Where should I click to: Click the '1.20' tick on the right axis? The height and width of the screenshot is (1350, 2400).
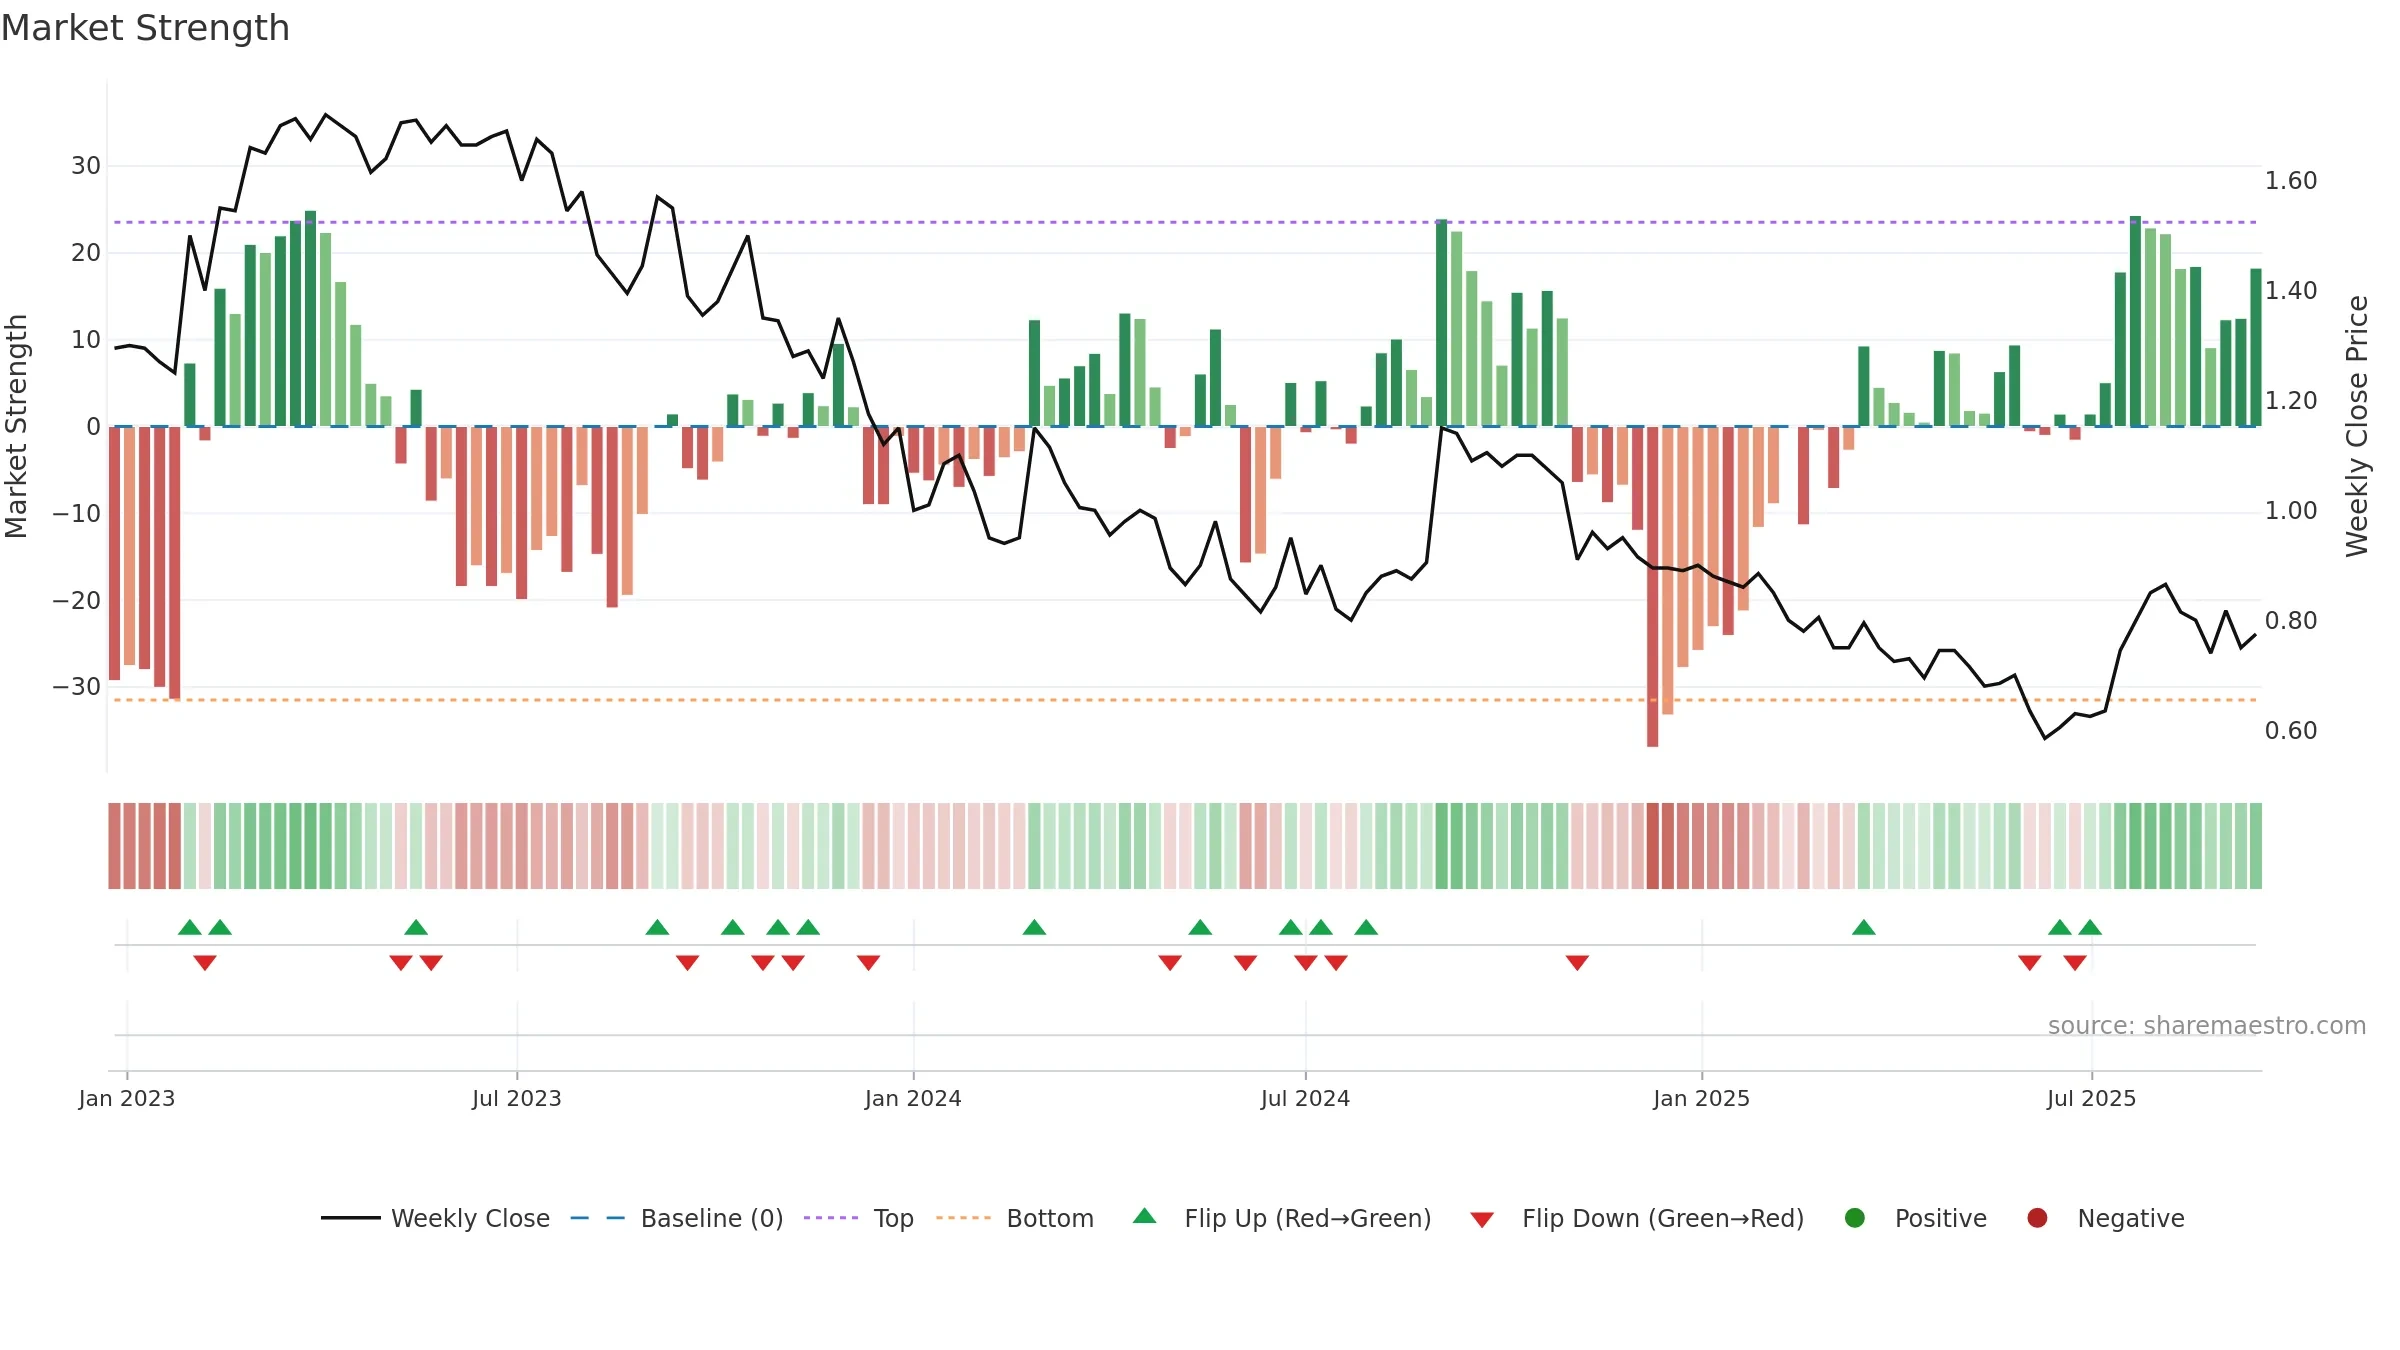pos(2291,401)
